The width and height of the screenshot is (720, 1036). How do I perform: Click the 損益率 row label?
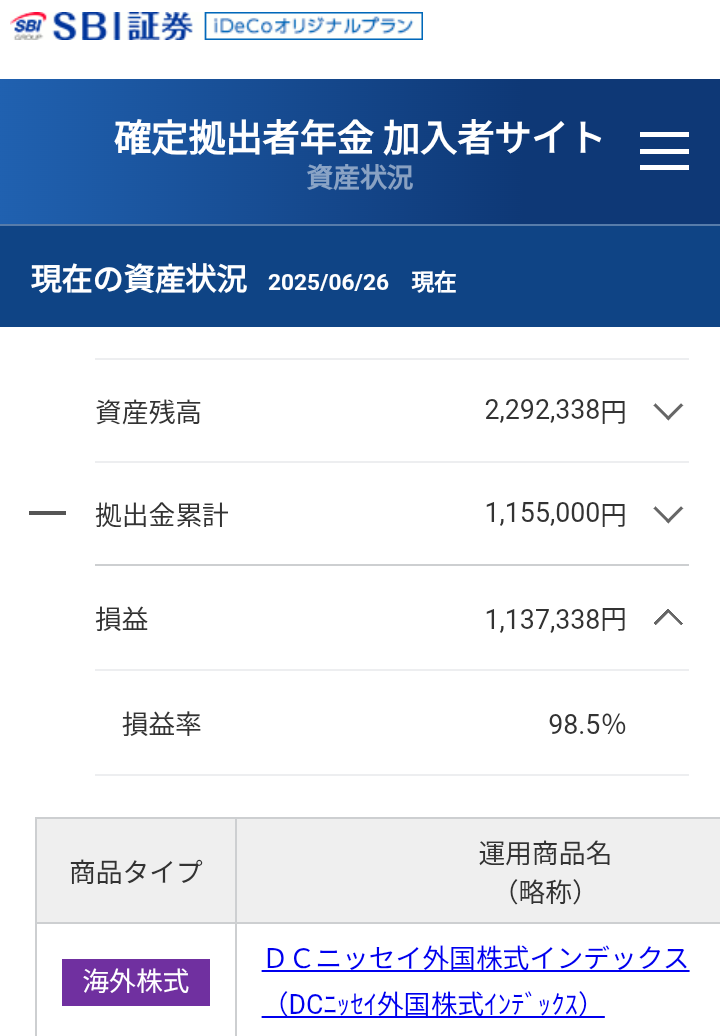click(162, 724)
